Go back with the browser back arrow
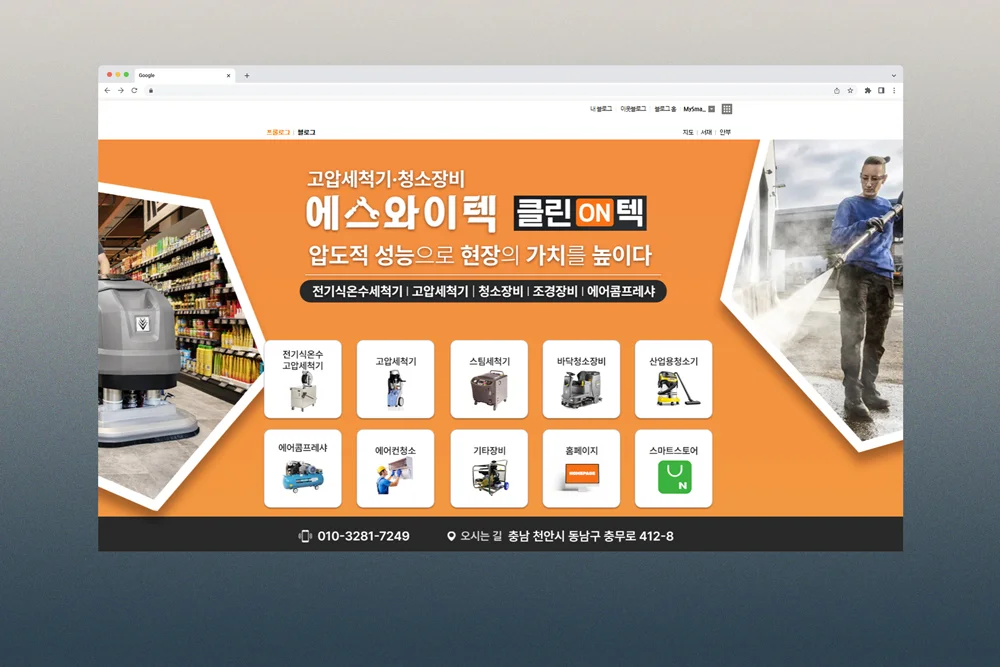 coord(107,91)
